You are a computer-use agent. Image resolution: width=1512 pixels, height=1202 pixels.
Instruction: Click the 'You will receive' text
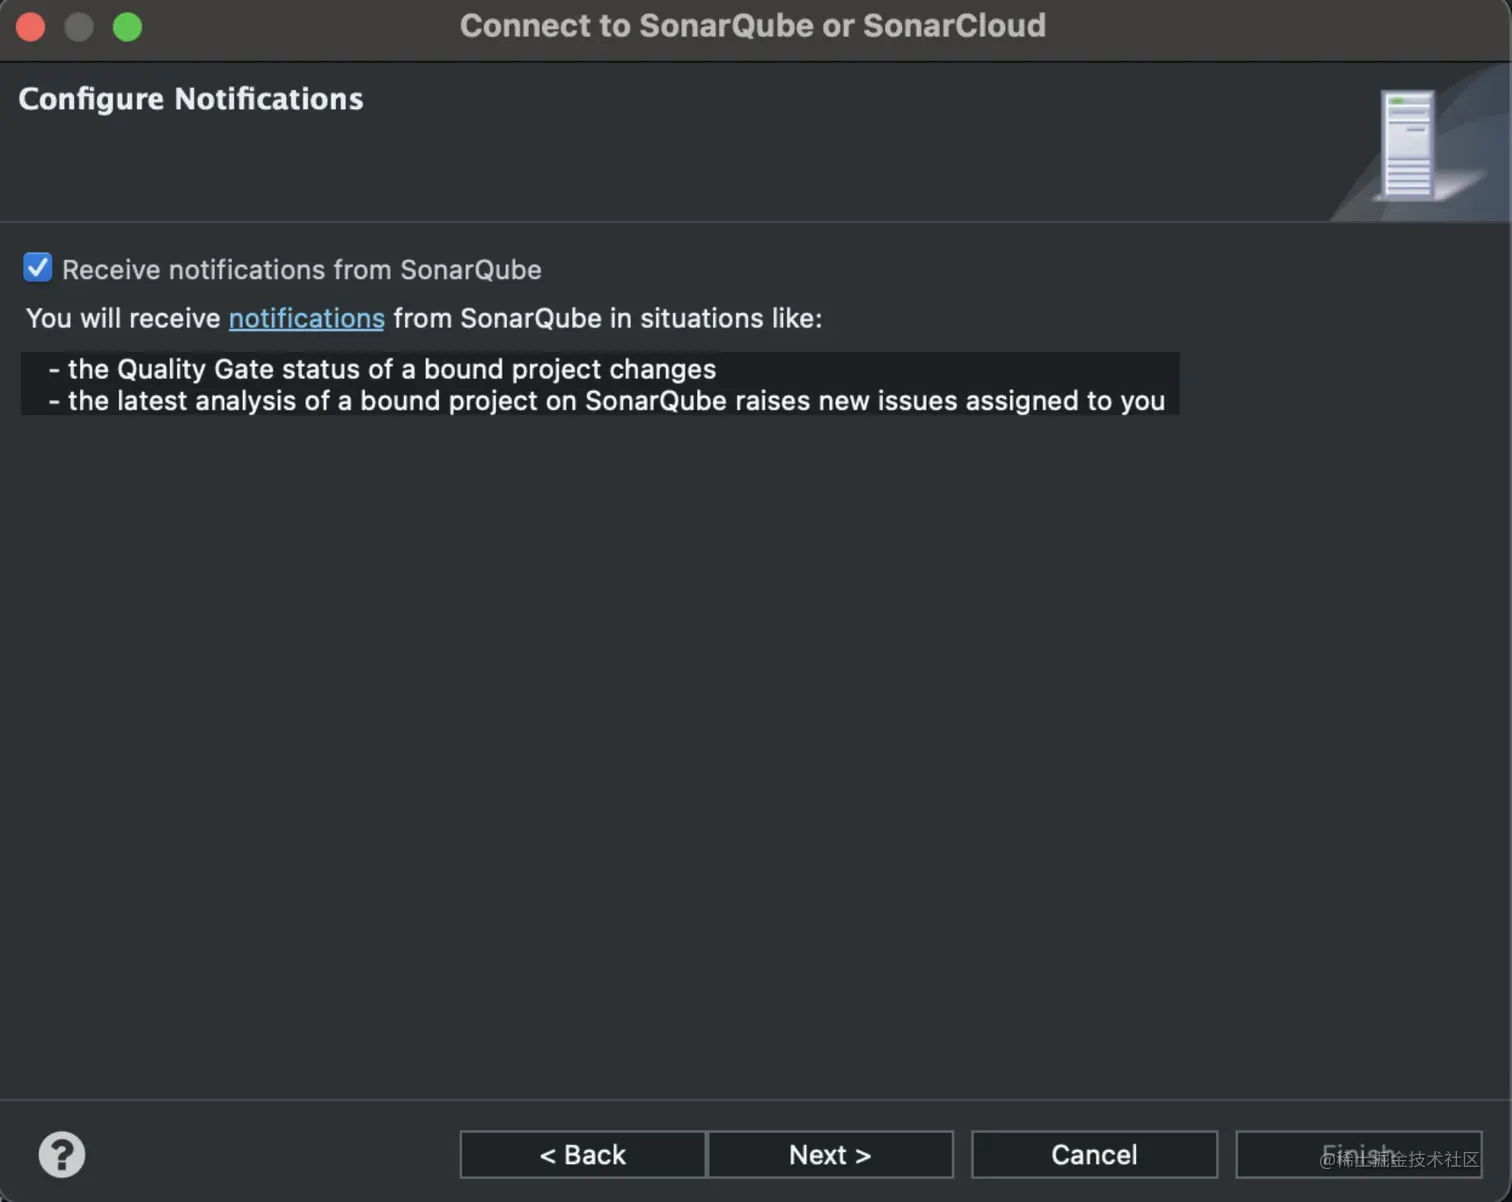click(122, 318)
